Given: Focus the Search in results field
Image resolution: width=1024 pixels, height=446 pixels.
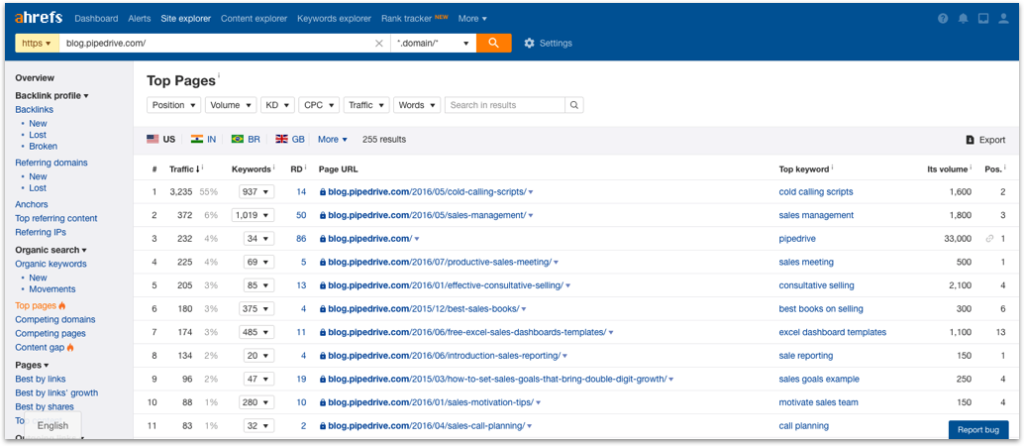Looking at the screenshot, I should [505, 105].
